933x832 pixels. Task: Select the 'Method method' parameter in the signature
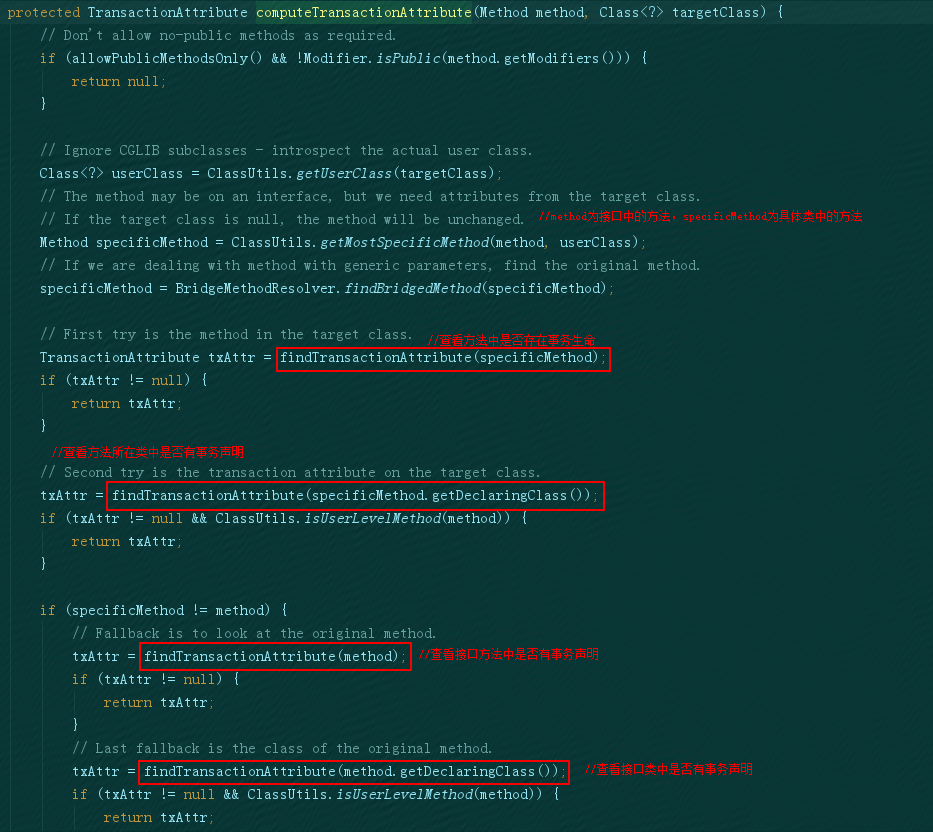(x=531, y=12)
